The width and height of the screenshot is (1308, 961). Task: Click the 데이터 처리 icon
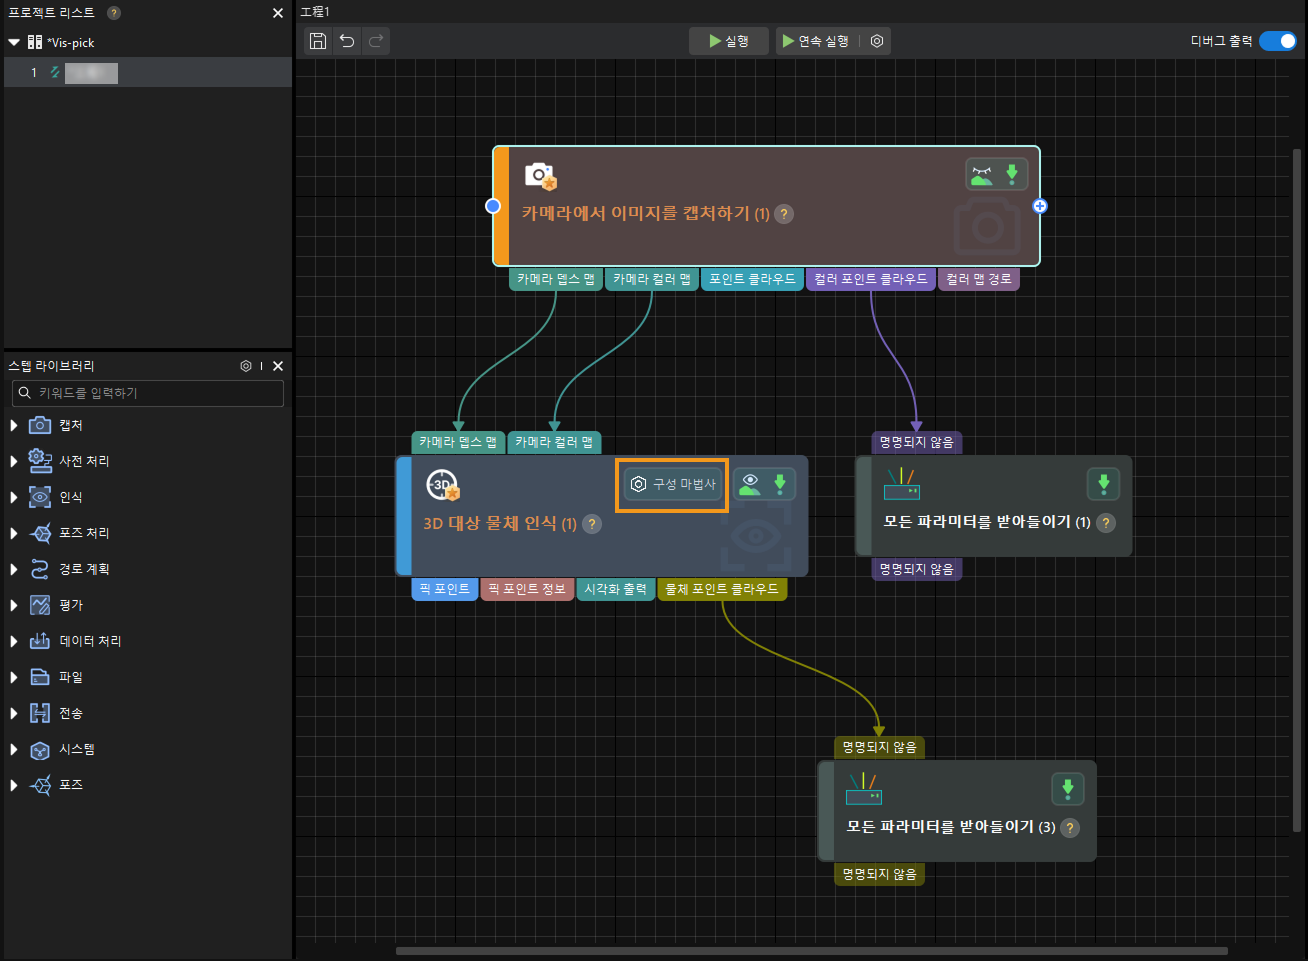tap(40, 641)
